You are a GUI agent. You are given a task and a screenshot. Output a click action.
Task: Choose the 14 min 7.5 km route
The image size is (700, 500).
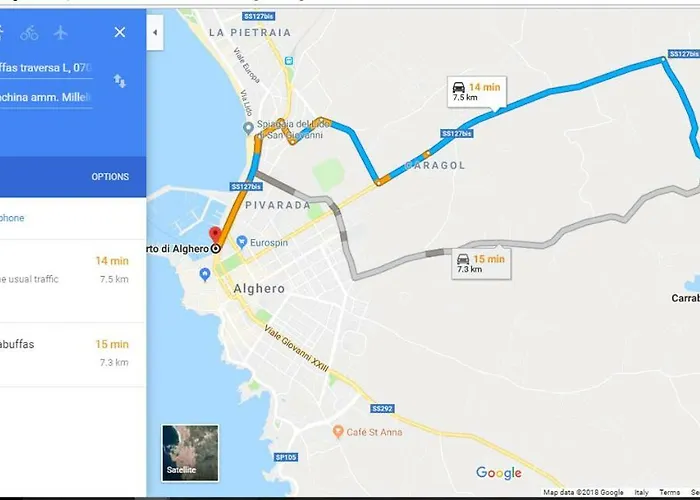[73, 281]
